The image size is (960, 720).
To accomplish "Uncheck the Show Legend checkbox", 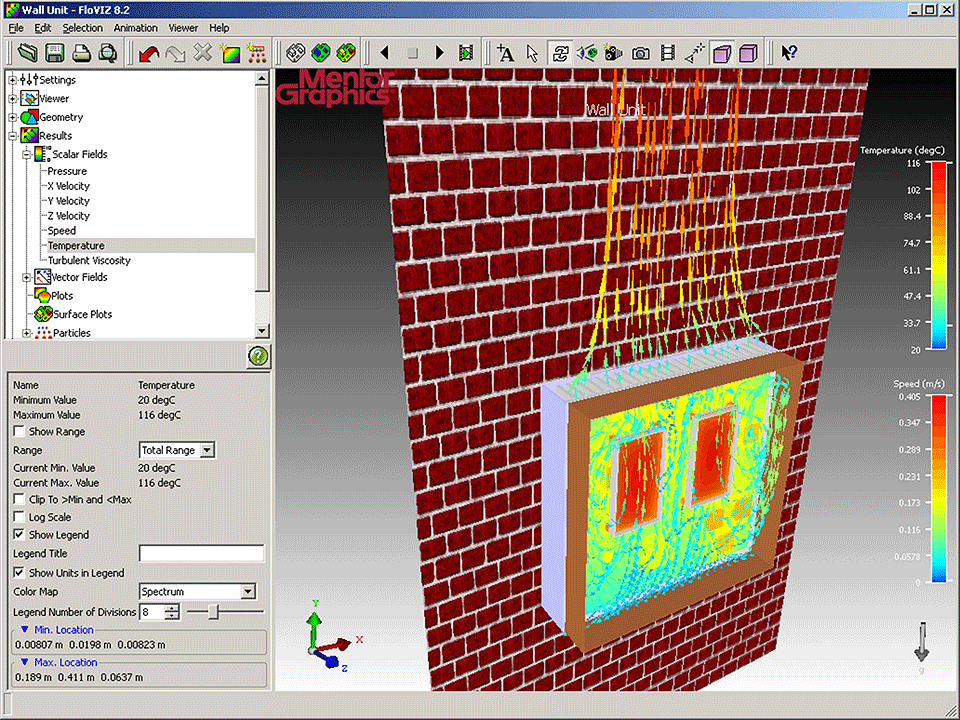I will pyautogui.click(x=20, y=535).
